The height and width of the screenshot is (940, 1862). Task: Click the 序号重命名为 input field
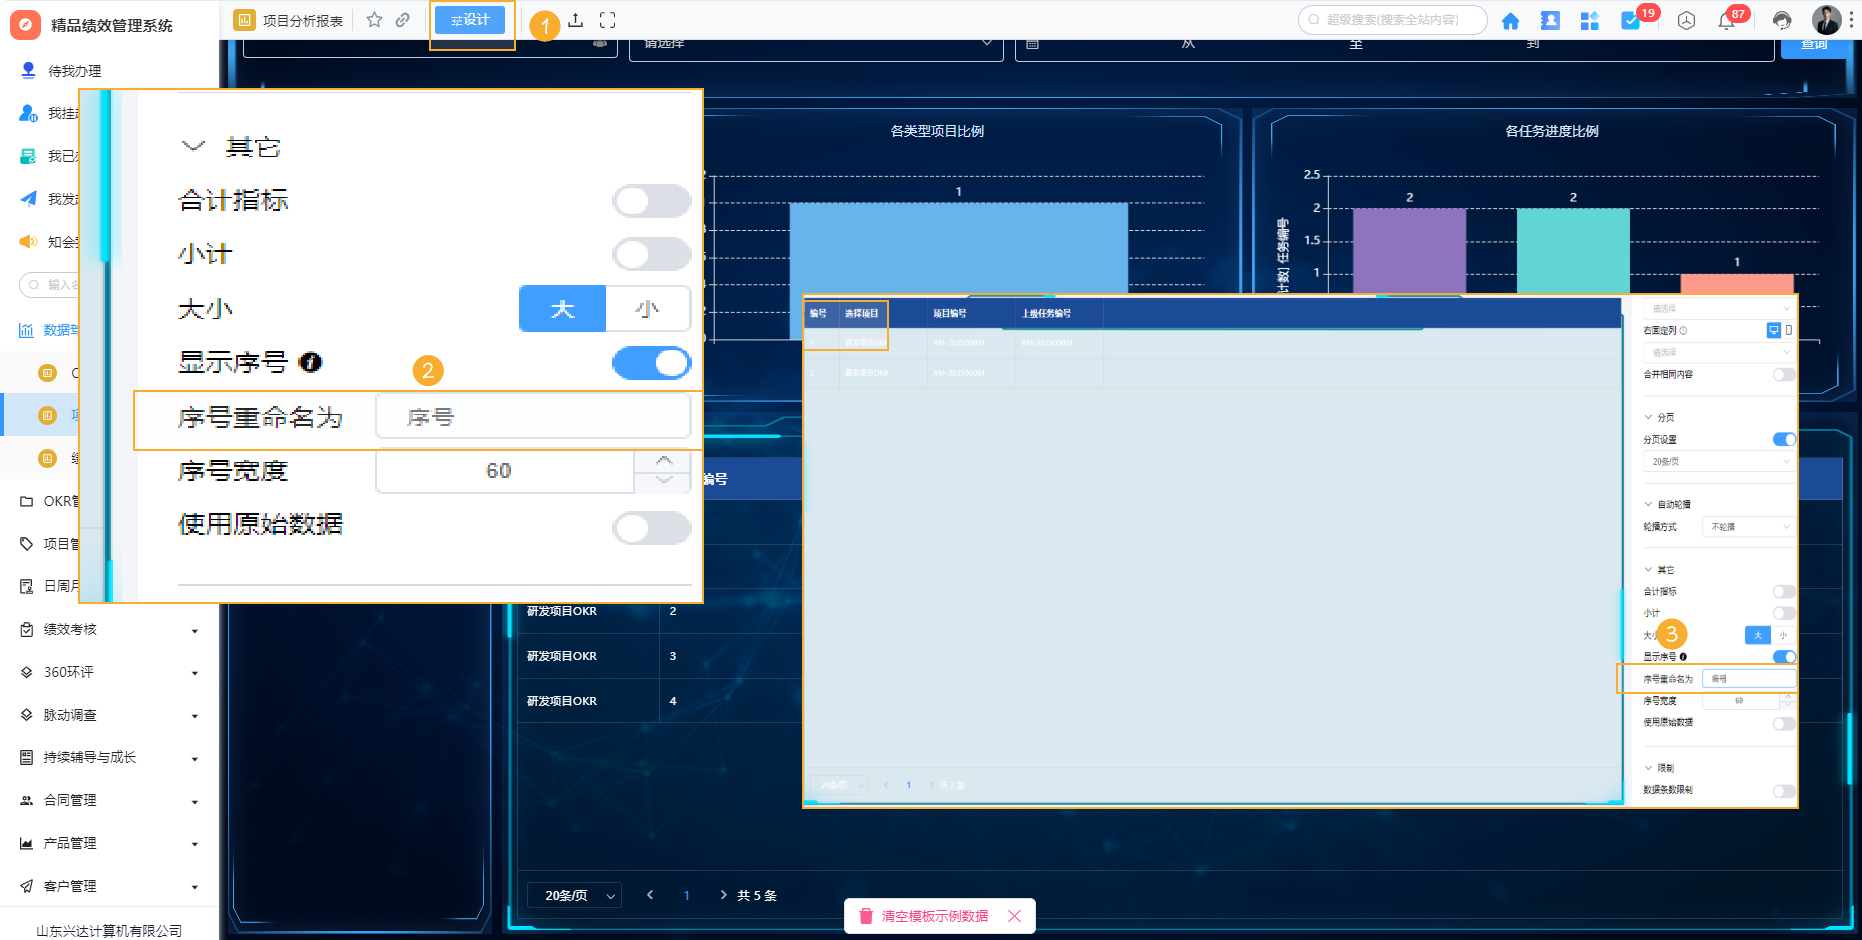(532, 417)
